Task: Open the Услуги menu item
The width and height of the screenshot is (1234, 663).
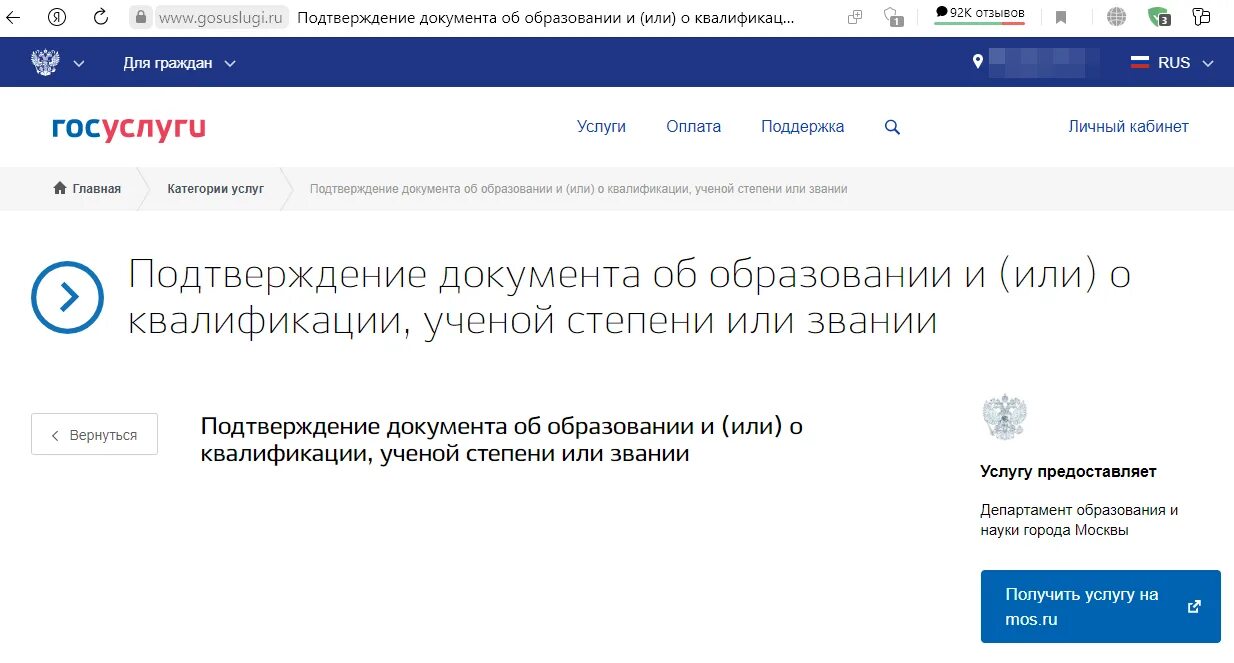Action: (x=601, y=127)
